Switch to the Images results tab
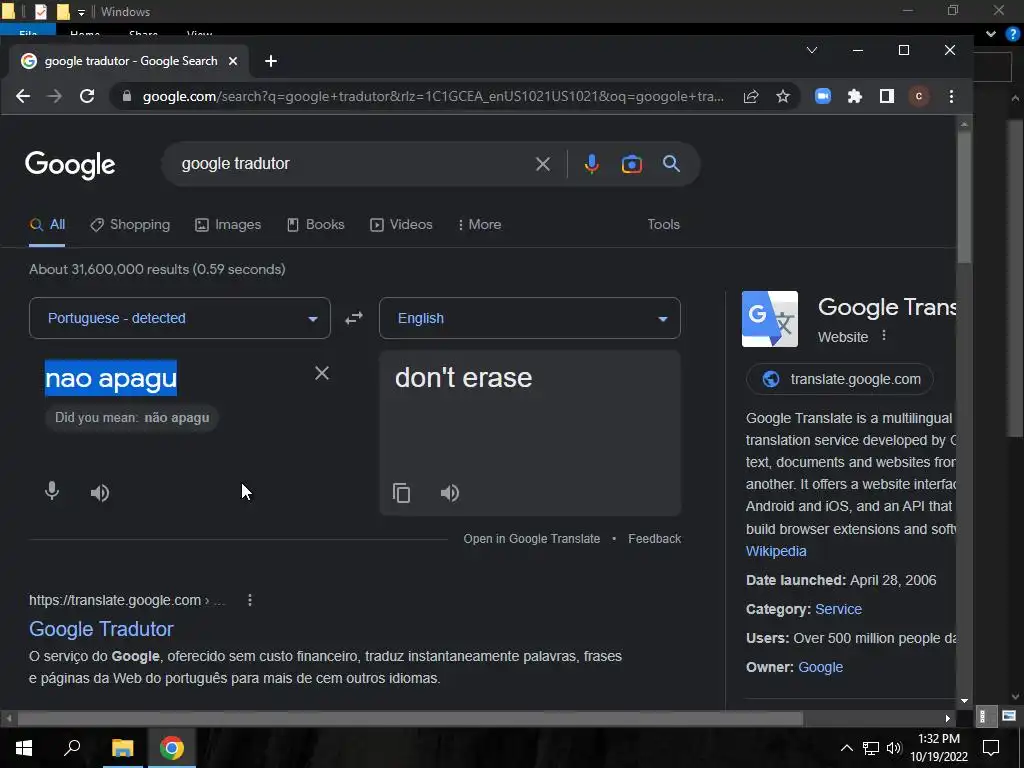The image size is (1024, 768). point(228,225)
